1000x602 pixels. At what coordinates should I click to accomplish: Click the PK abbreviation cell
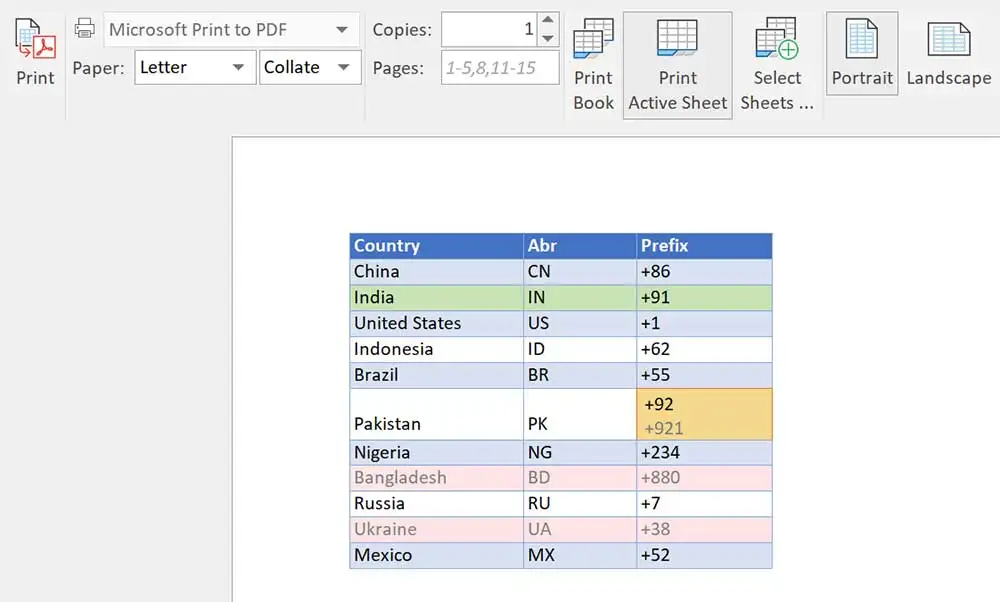(x=580, y=414)
